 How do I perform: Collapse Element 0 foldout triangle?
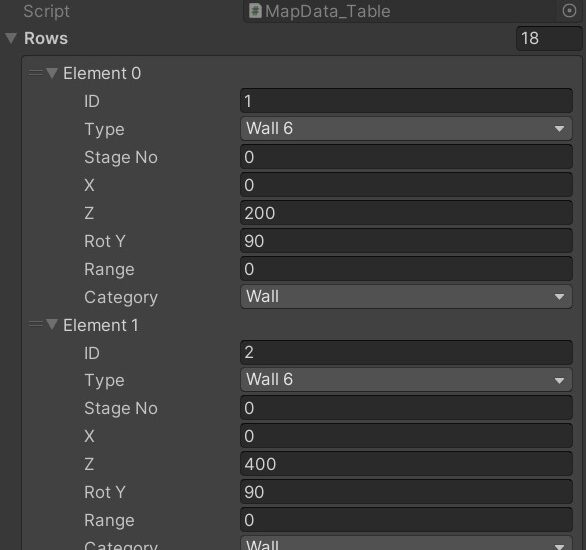[52, 73]
